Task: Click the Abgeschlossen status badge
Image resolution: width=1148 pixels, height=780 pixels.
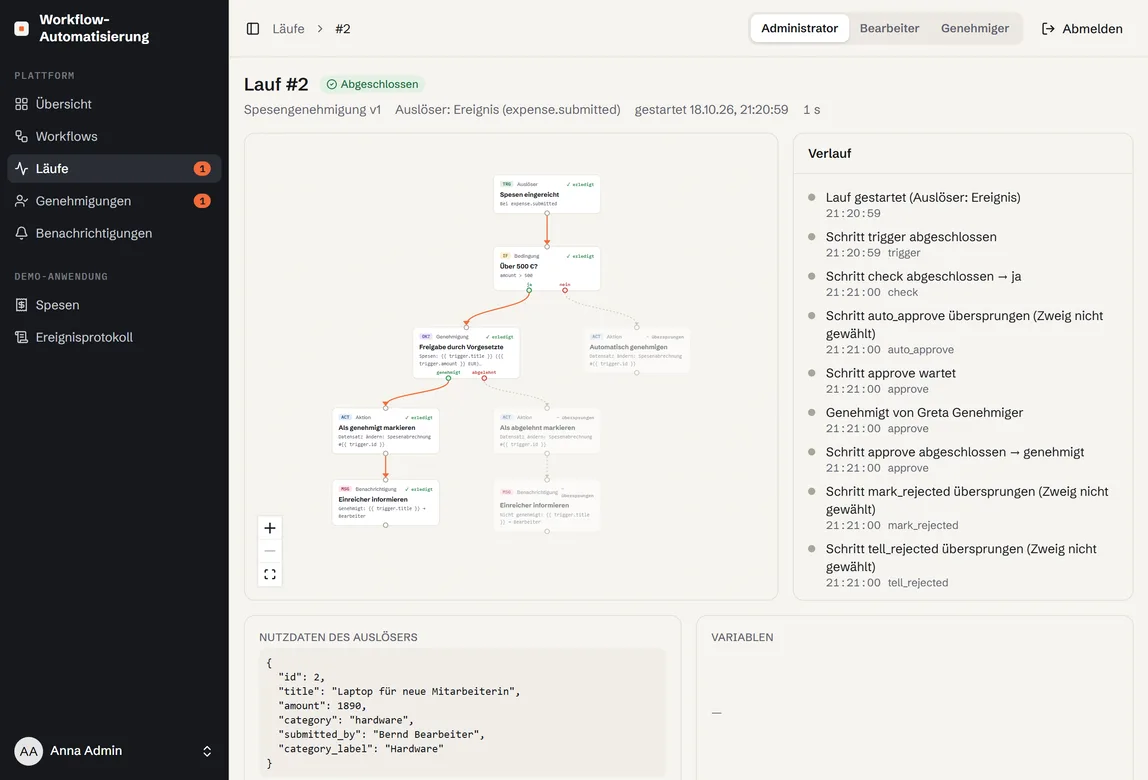Action: pos(372,84)
